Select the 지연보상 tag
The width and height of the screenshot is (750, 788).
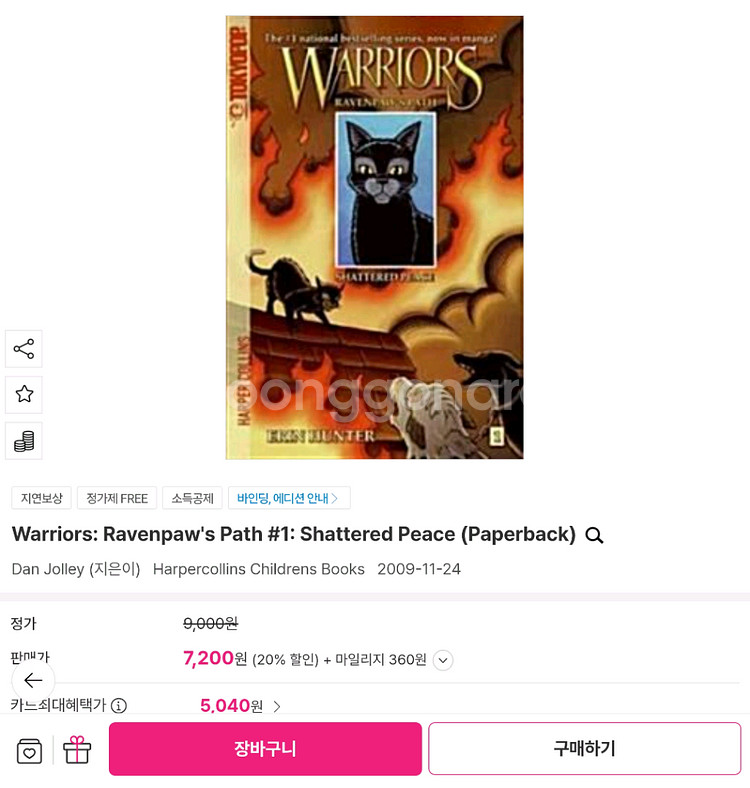tap(42, 498)
